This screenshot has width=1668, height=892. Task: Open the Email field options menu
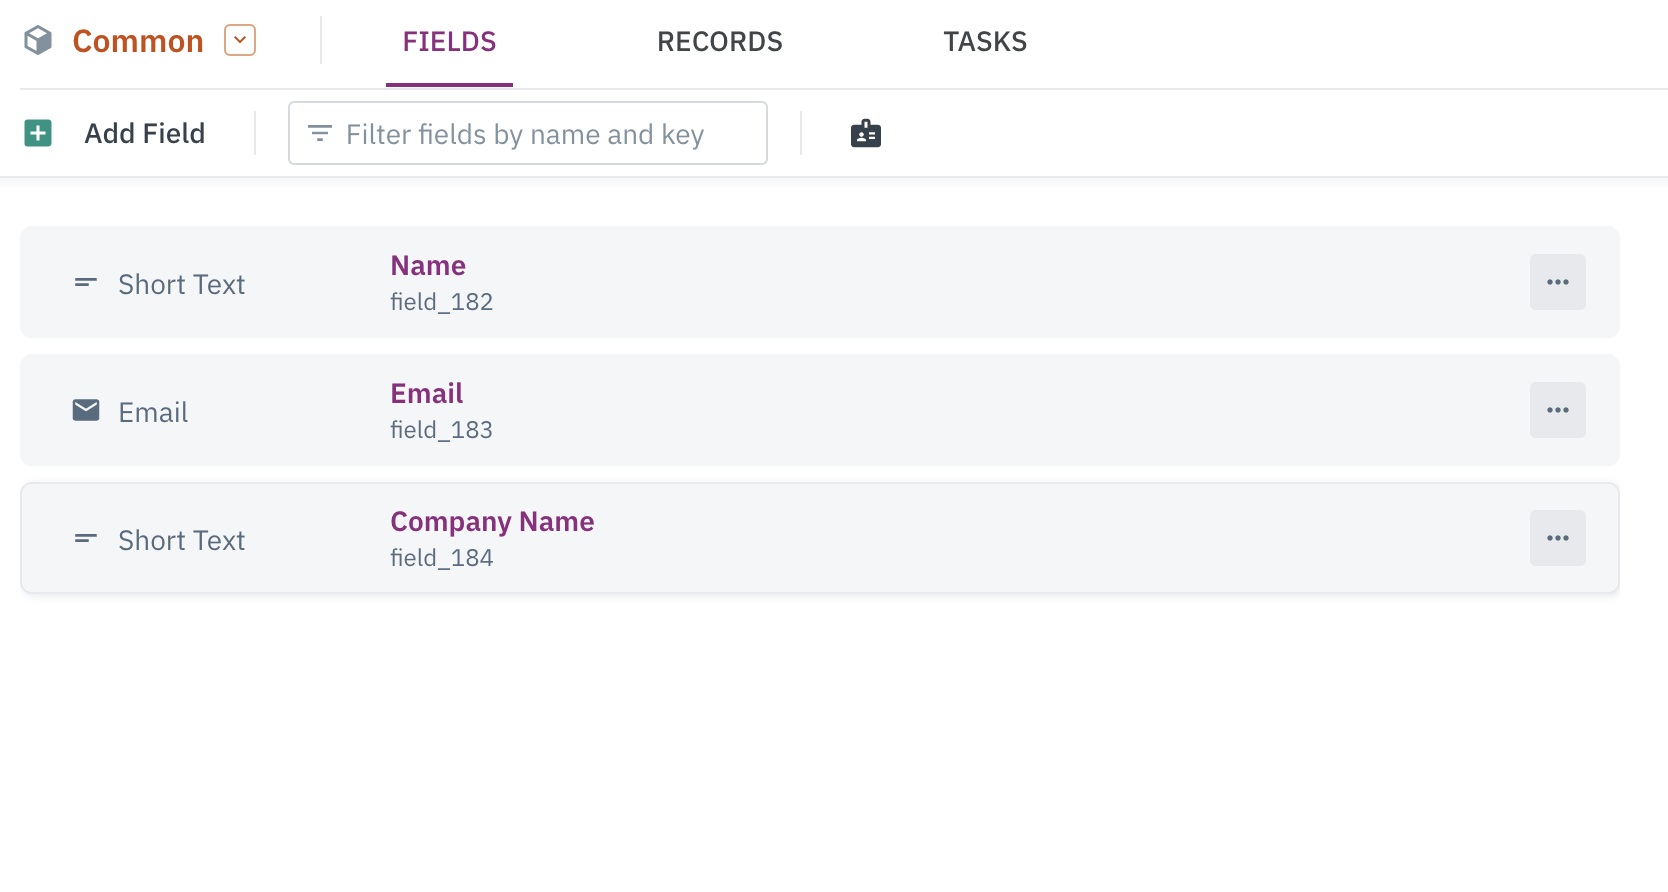(x=1557, y=410)
